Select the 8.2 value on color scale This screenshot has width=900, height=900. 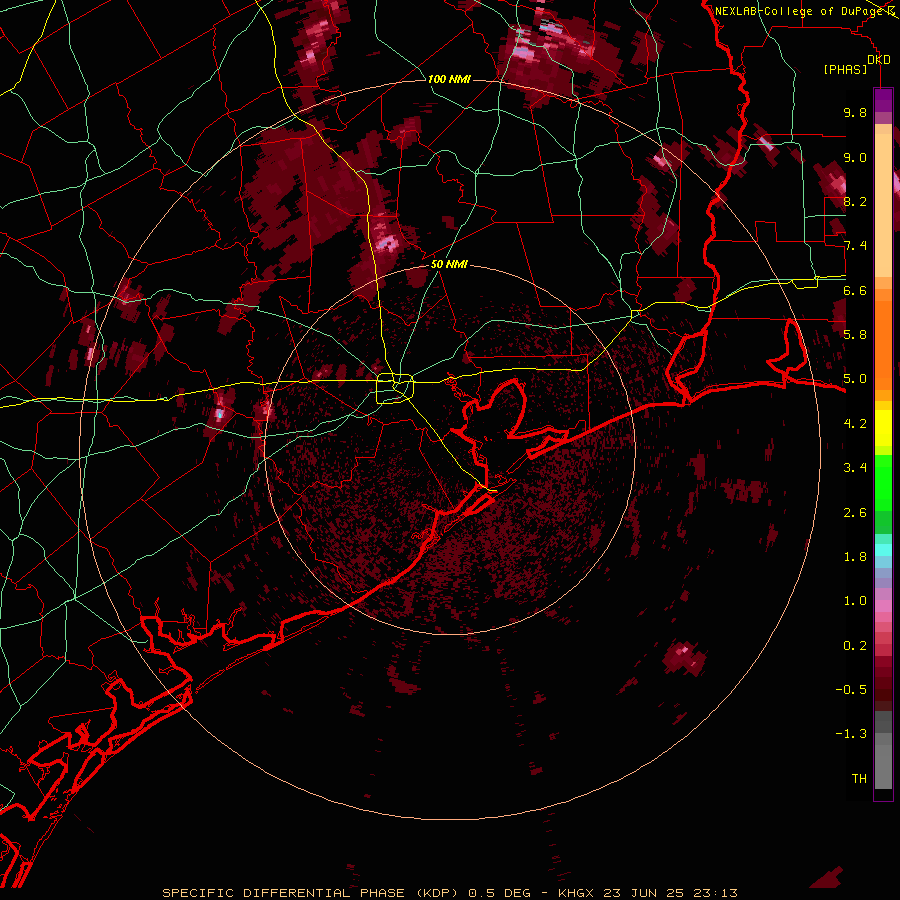[855, 201]
